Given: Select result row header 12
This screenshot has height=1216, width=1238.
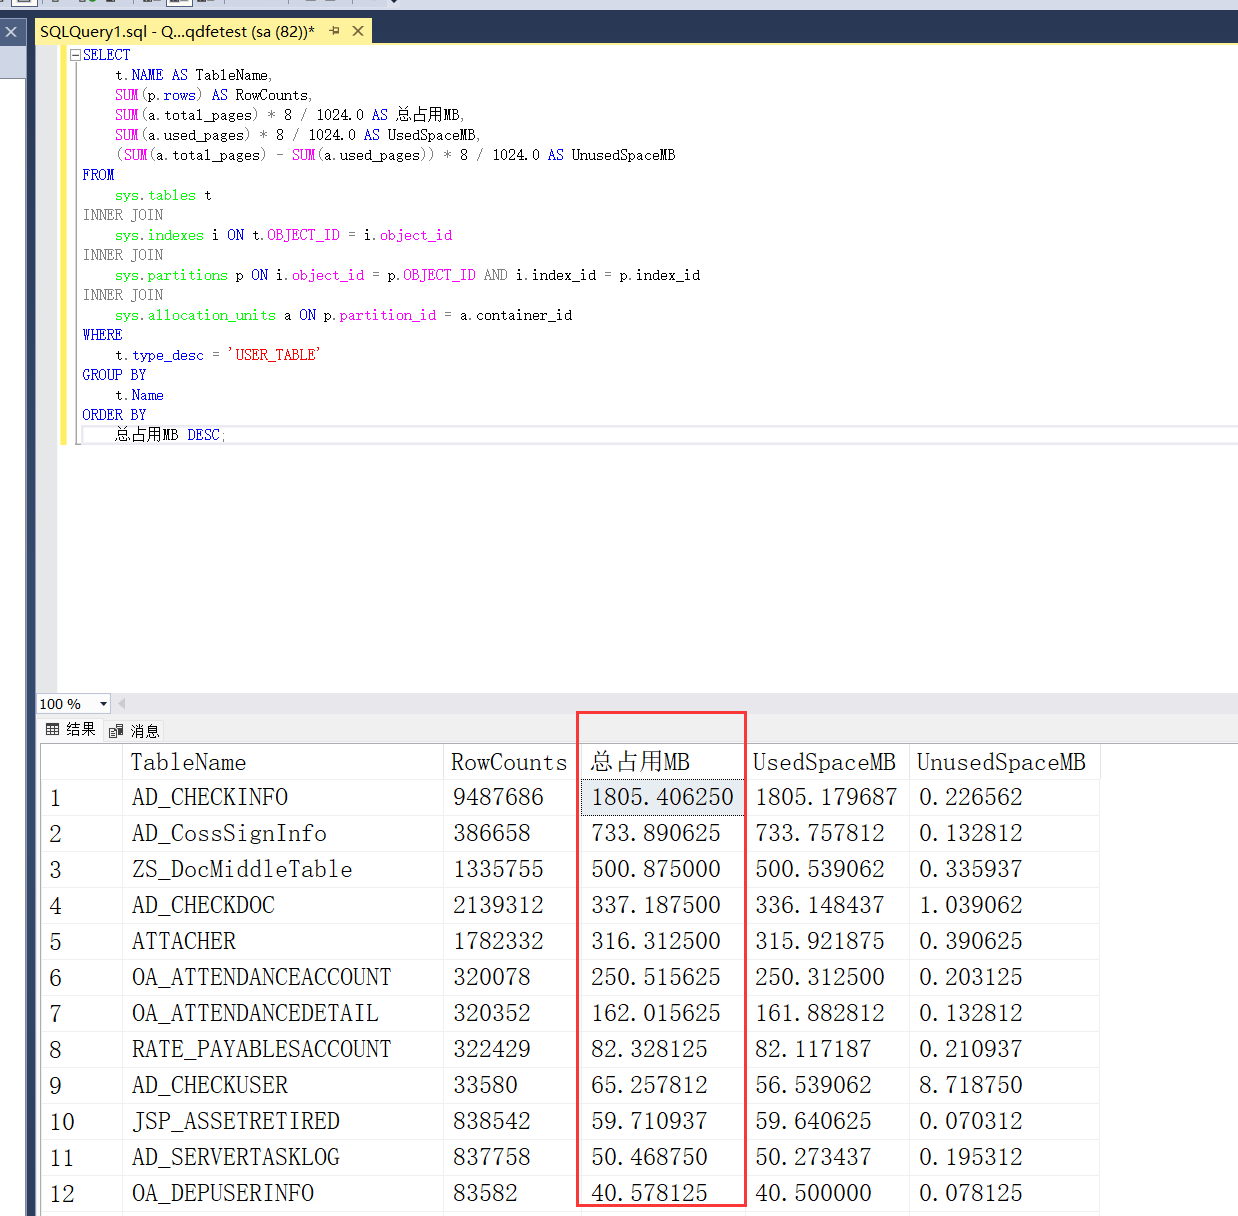Looking at the screenshot, I should tap(81, 1193).
